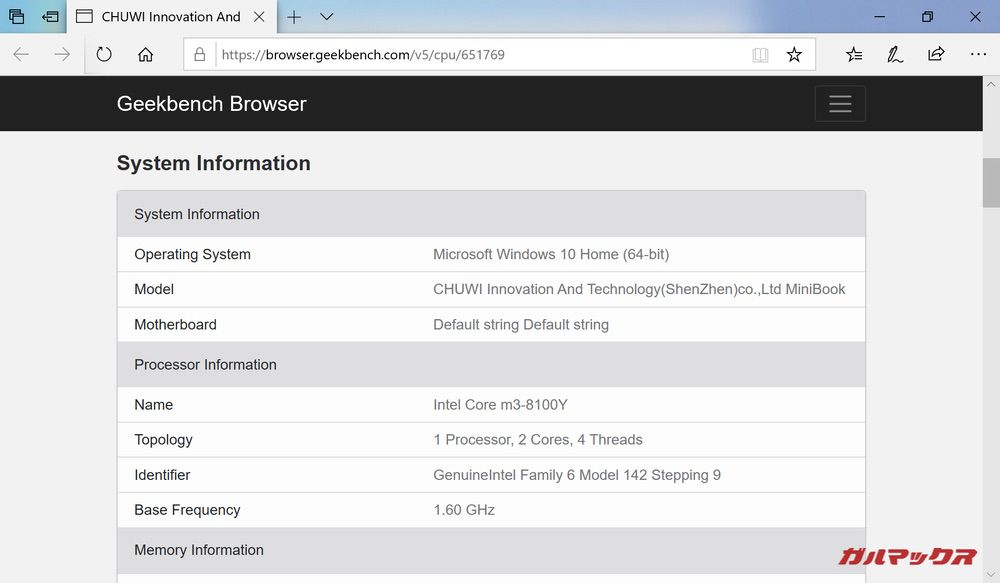Open Settings and more ellipsis menu

pyautogui.click(x=977, y=55)
